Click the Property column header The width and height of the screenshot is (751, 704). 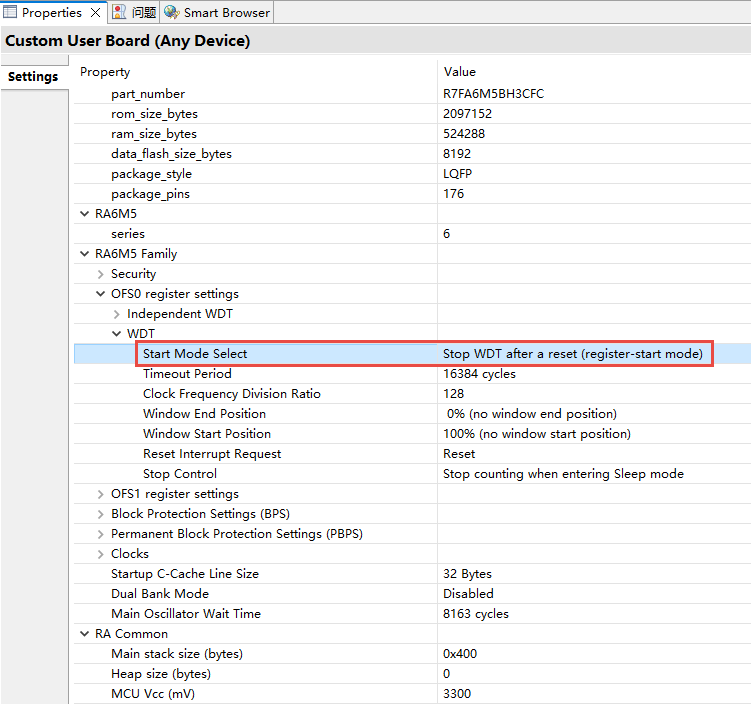click(x=105, y=72)
